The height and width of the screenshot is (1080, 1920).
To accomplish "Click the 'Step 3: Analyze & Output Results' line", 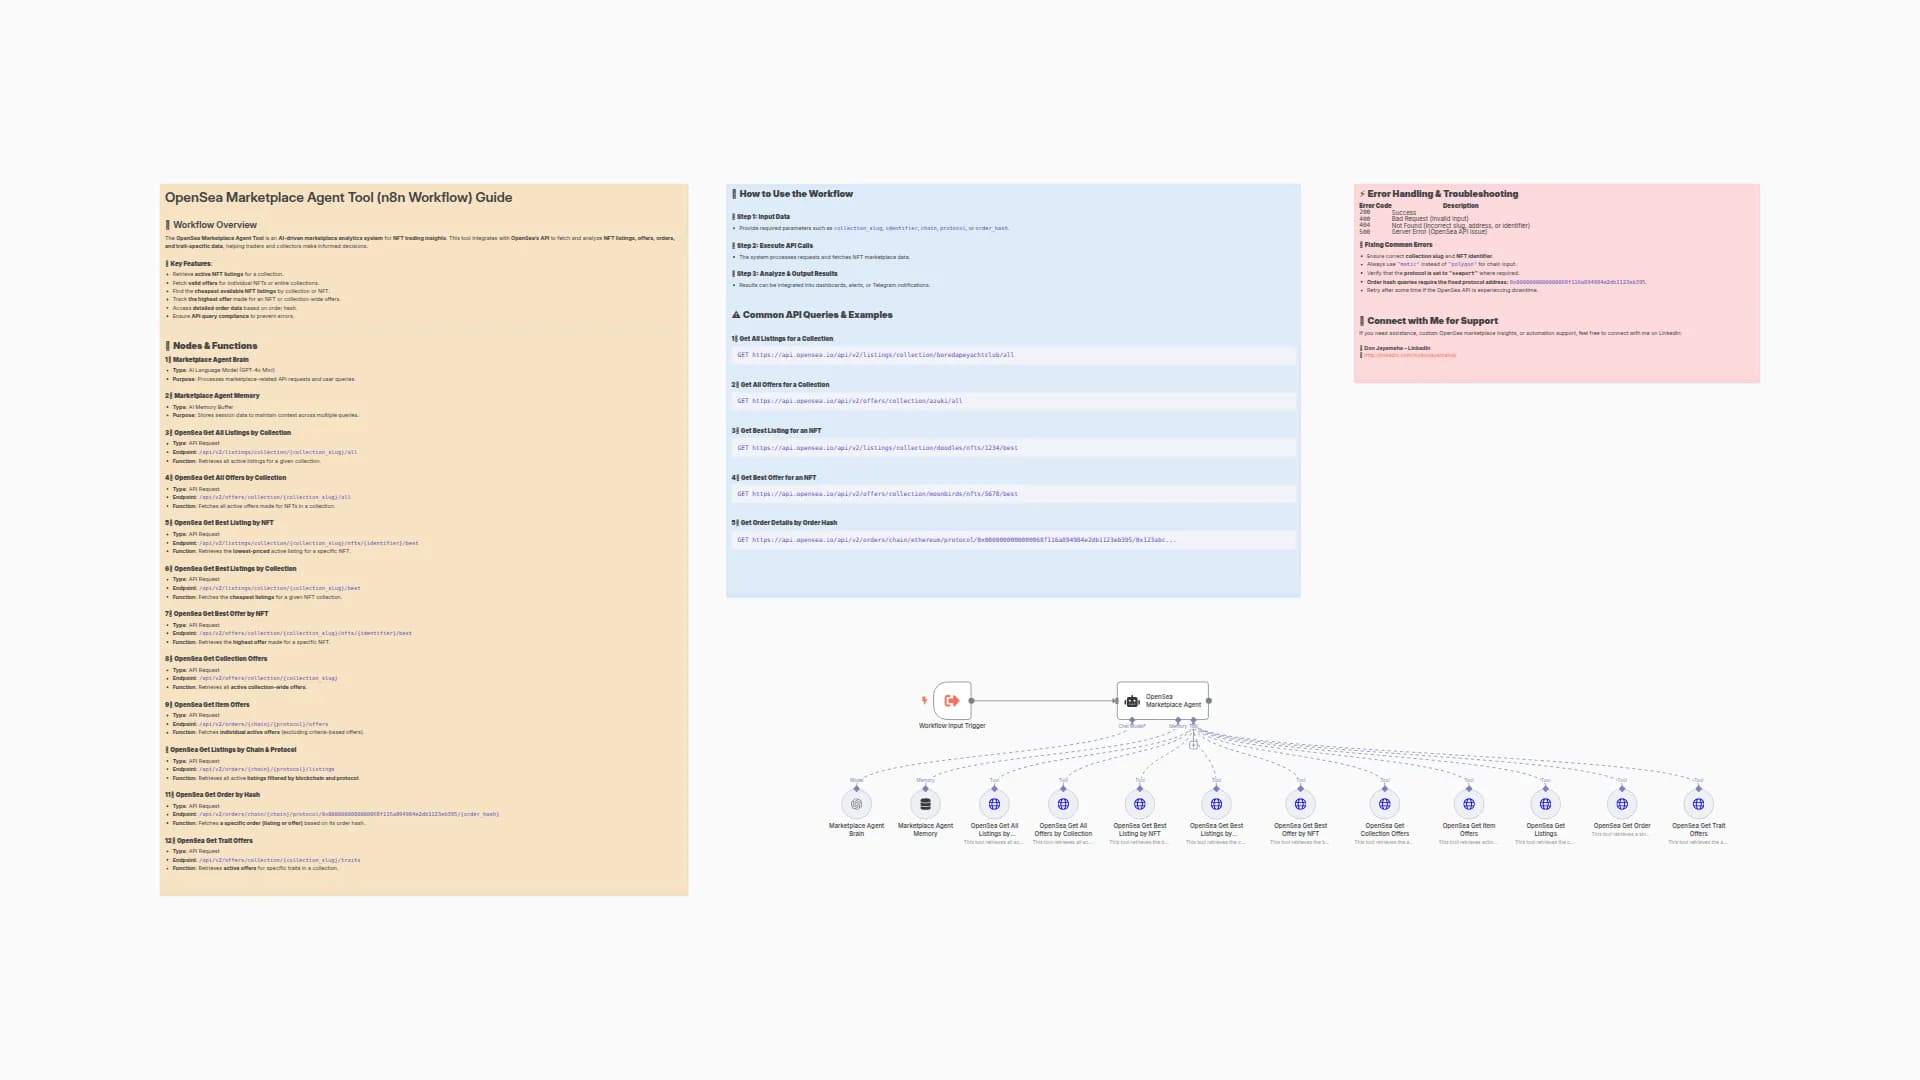I will coord(787,274).
